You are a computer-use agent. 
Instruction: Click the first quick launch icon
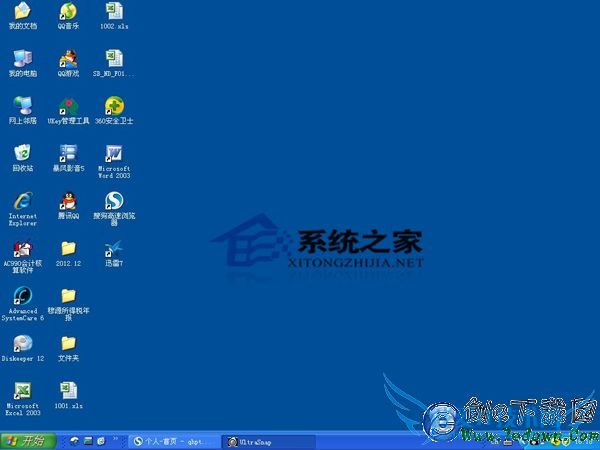click(75, 441)
